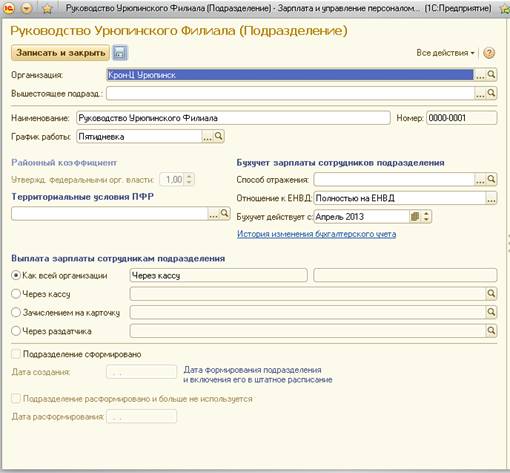Open История изменения бухгалтерского учета link
Viewport: 510px width, 473px height.
click(x=316, y=234)
